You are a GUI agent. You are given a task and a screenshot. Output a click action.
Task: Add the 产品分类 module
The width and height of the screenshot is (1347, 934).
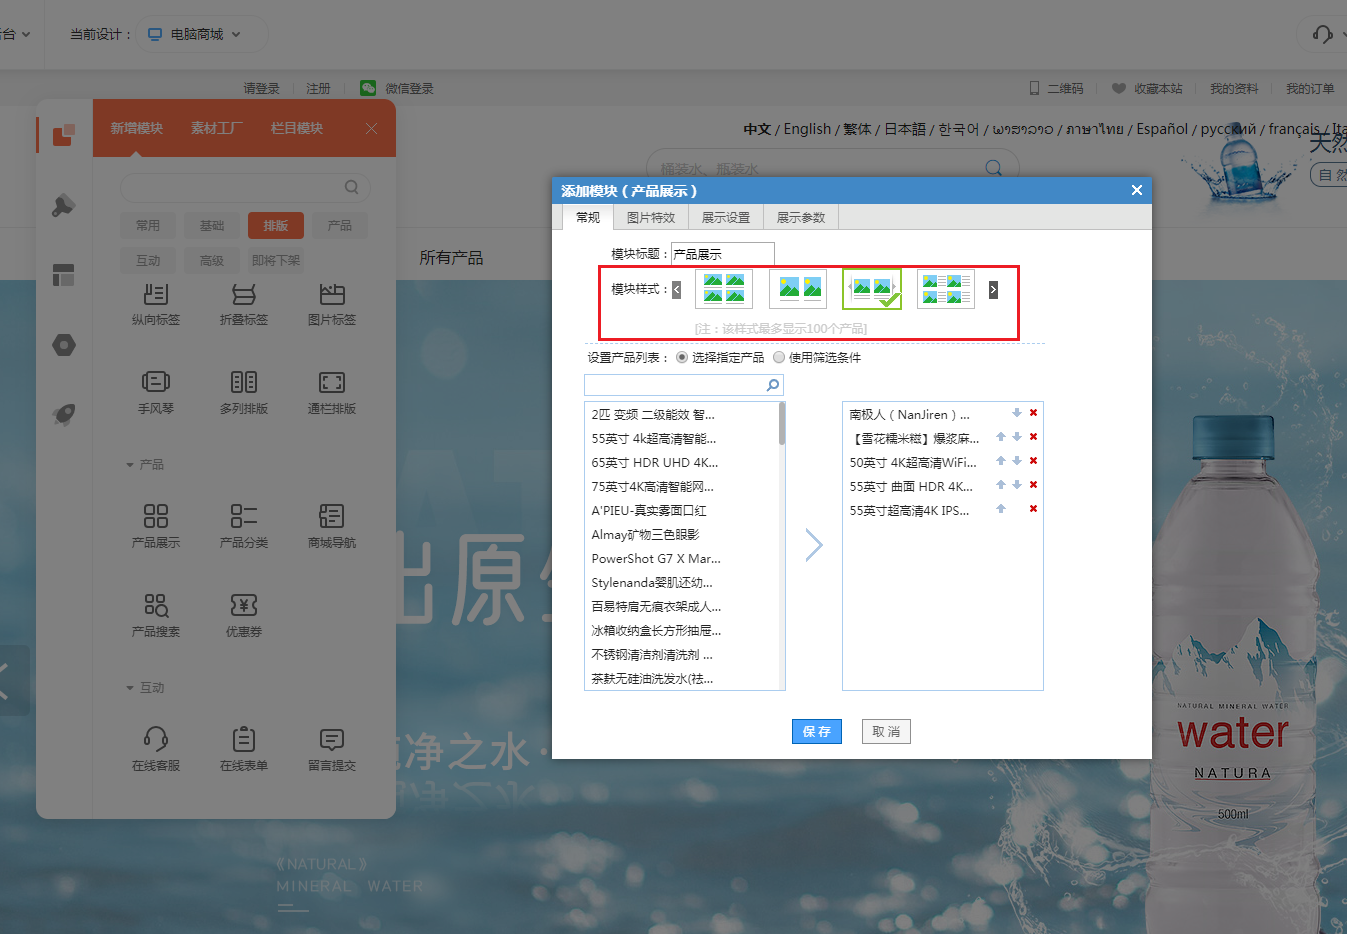tap(244, 527)
